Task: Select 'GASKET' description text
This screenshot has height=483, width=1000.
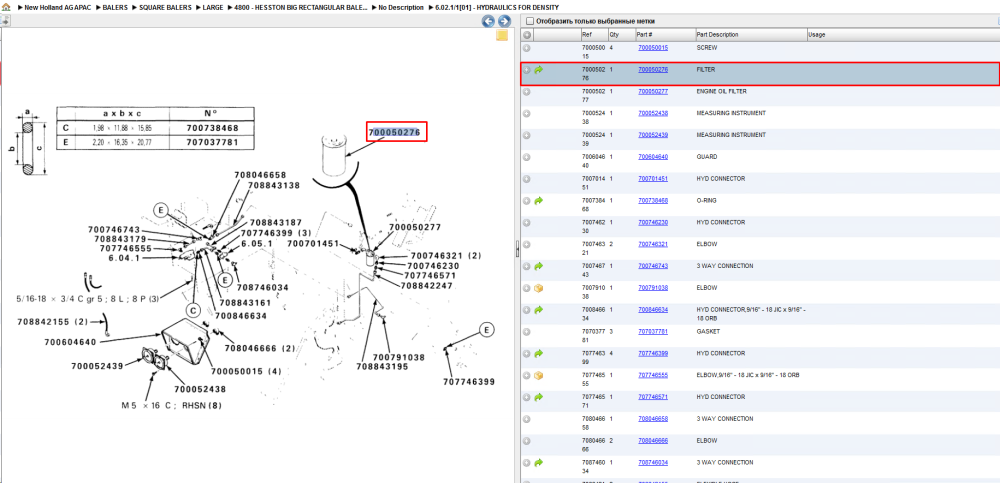Action: (x=707, y=331)
